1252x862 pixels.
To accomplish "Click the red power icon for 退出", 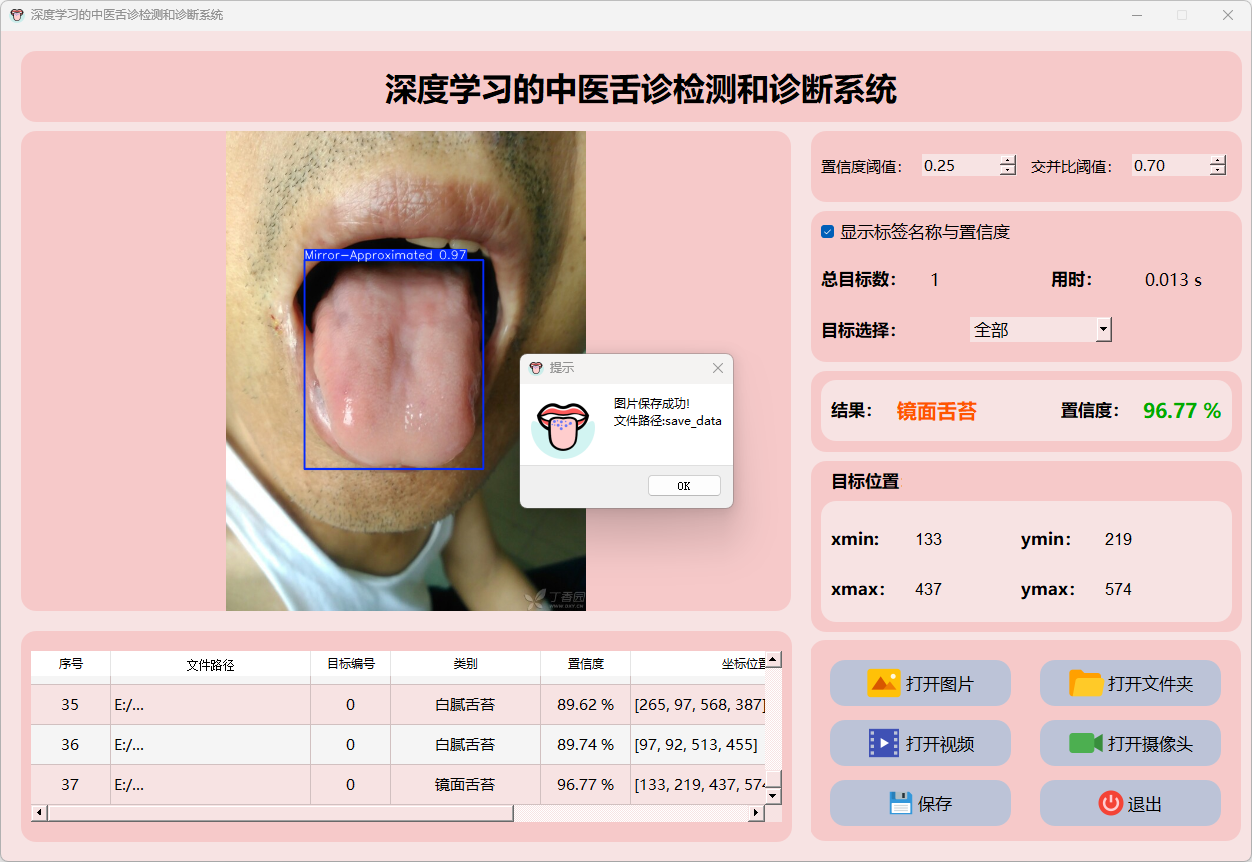I will pyautogui.click(x=1110, y=803).
